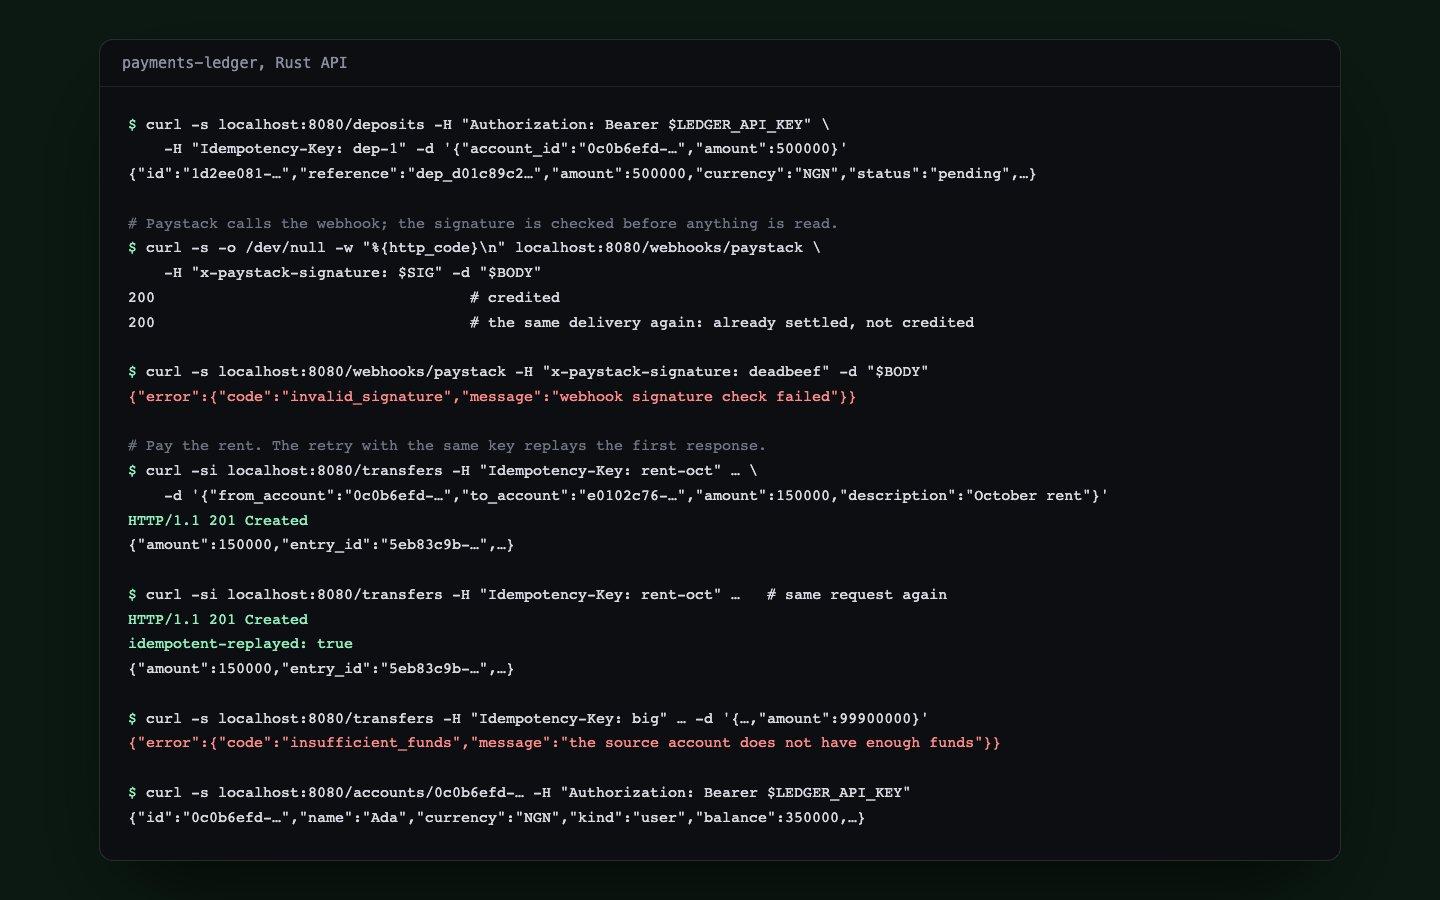Click the 'idempotent-replayed: true' header line
This screenshot has width=1440, height=900.
coord(240,644)
